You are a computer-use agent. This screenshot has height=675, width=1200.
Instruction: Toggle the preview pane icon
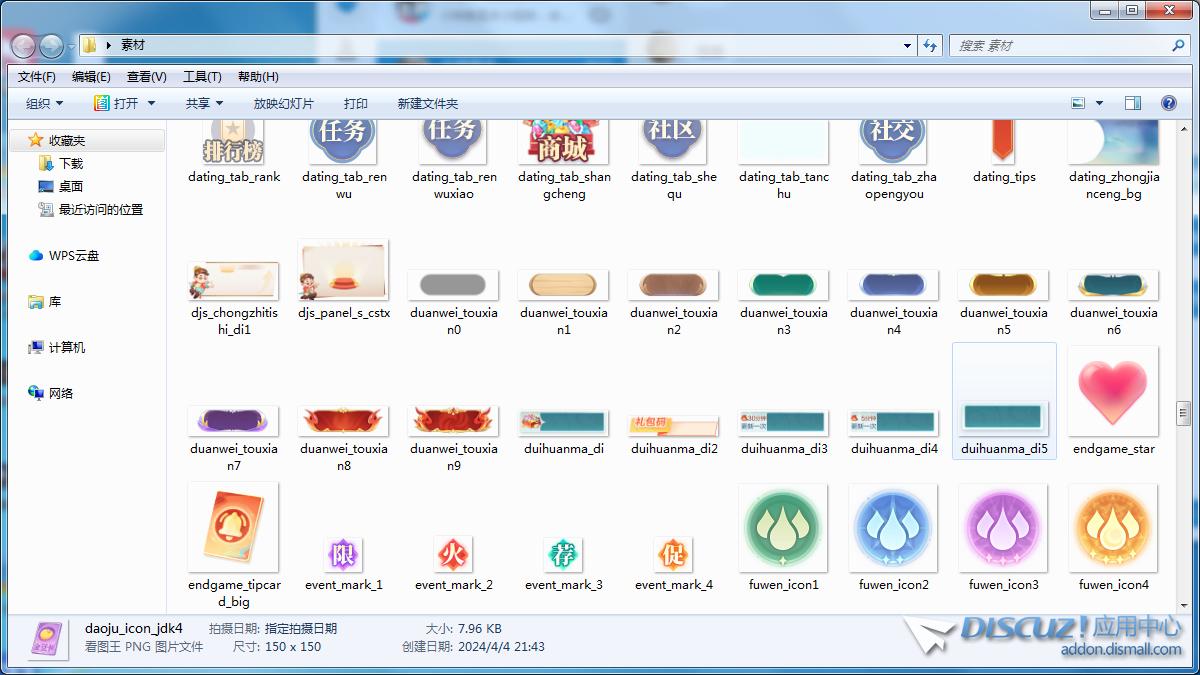[1133, 103]
